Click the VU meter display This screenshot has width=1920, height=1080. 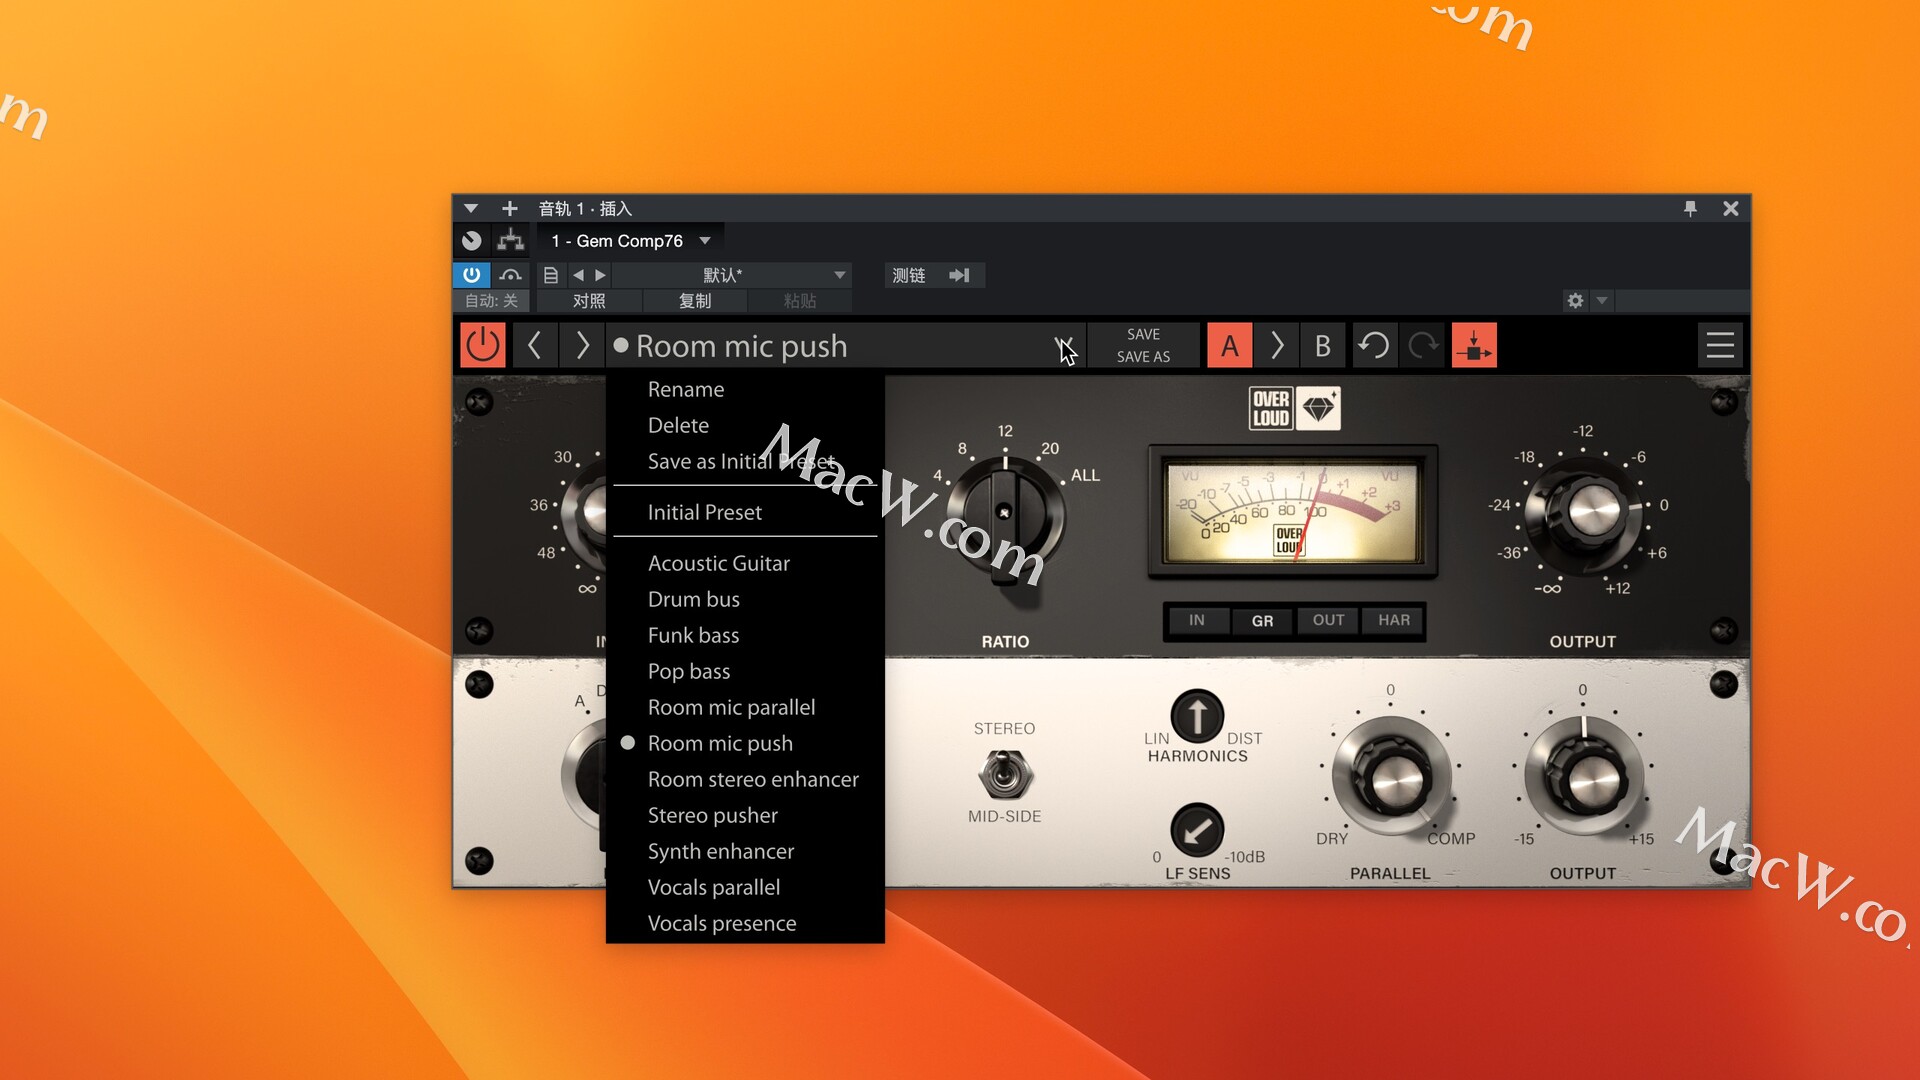tap(1293, 512)
